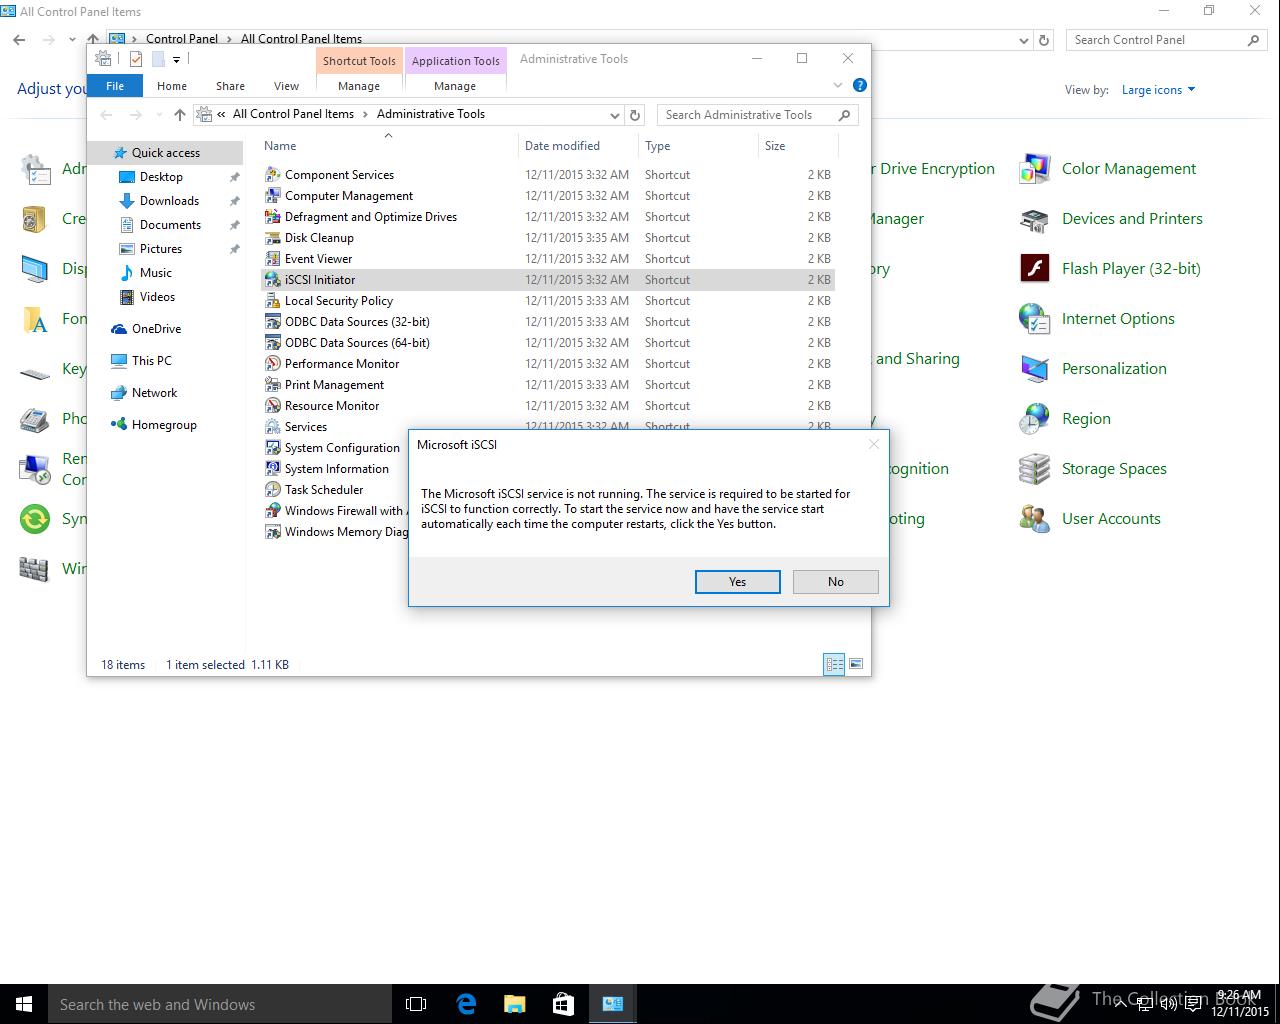
Task: Select the Event Viewer icon
Action: click(273, 259)
